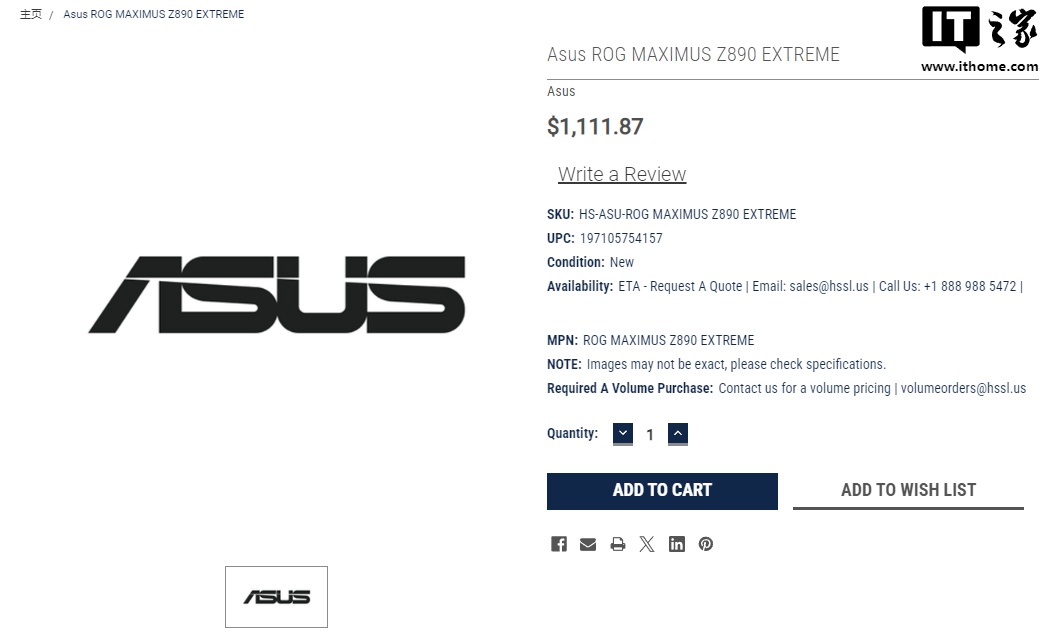This screenshot has height=643, width=1054.
Task: Go to the 主页 breadcrumb link
Action: 31,14
